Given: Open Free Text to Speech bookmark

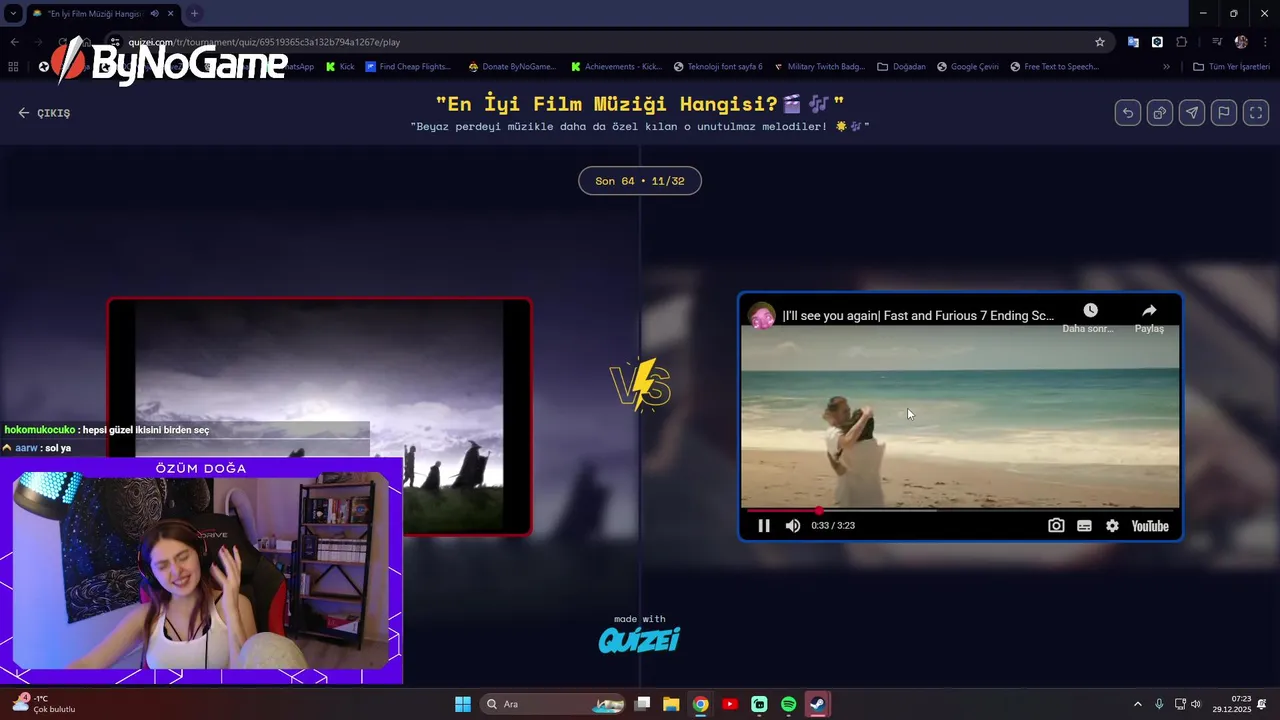Looking at the screenshot, I should (1055, 67).
